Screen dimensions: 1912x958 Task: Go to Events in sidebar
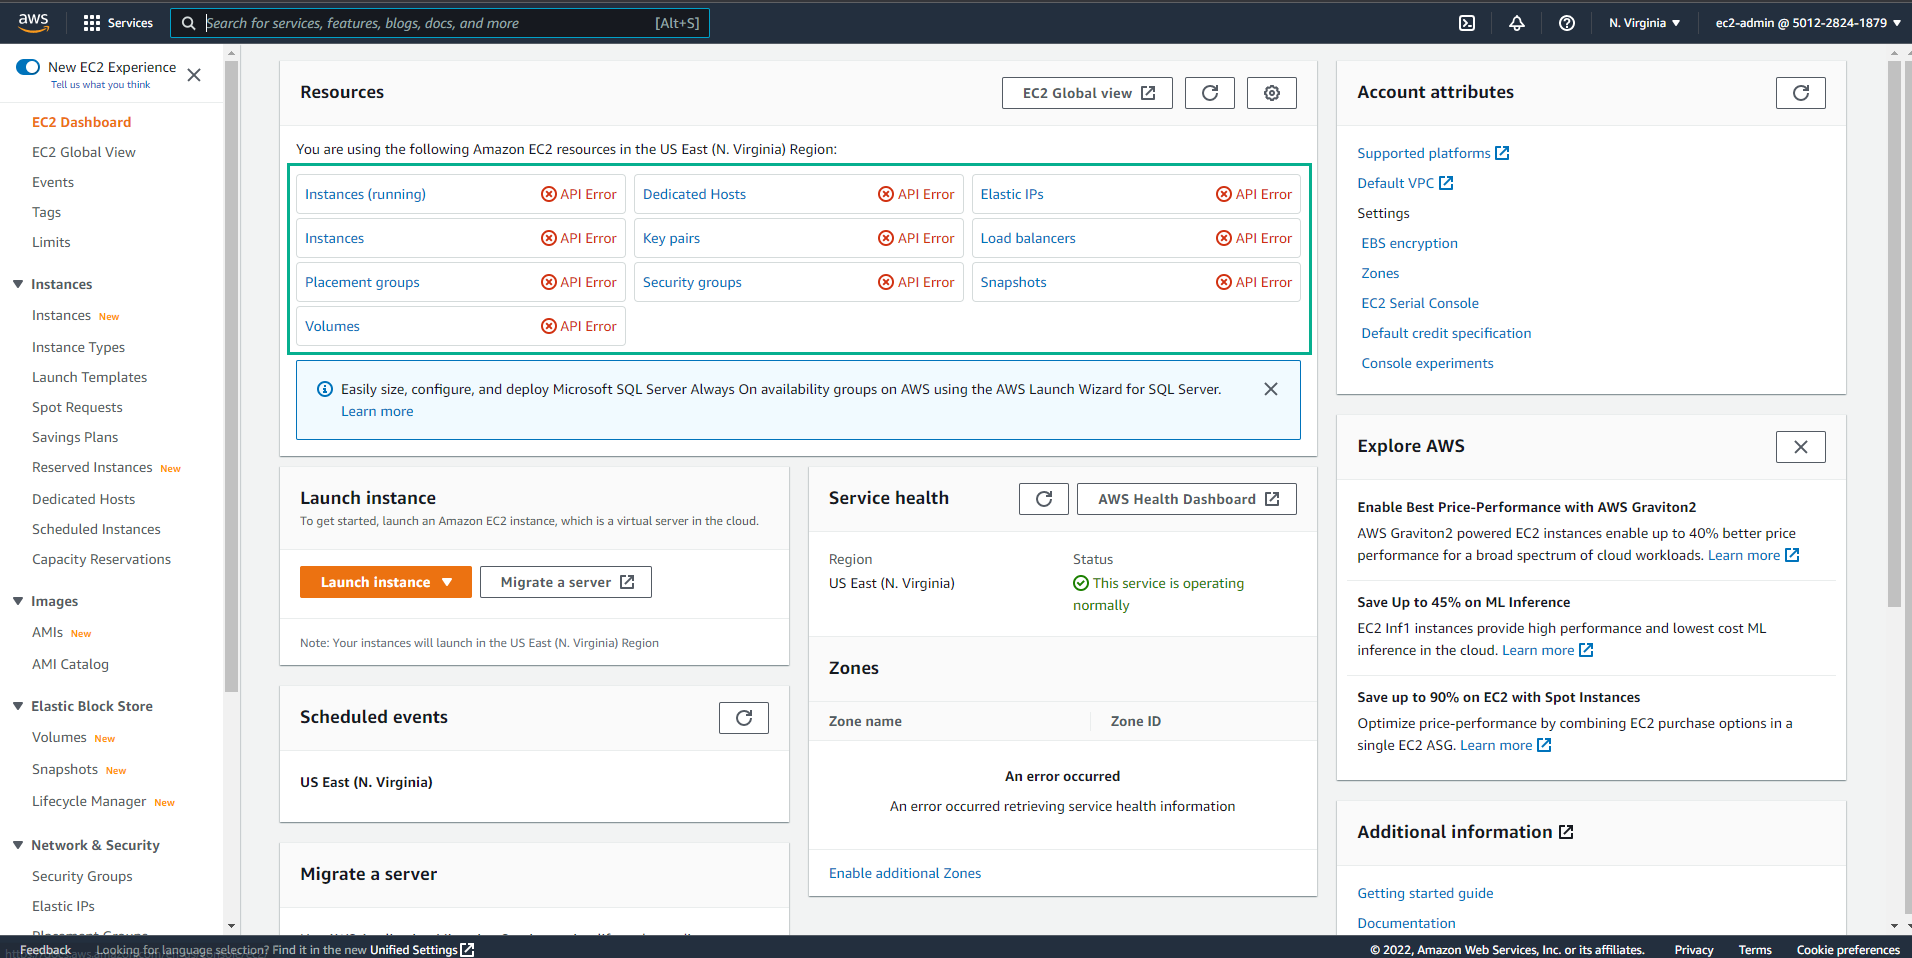coord(53,182)
